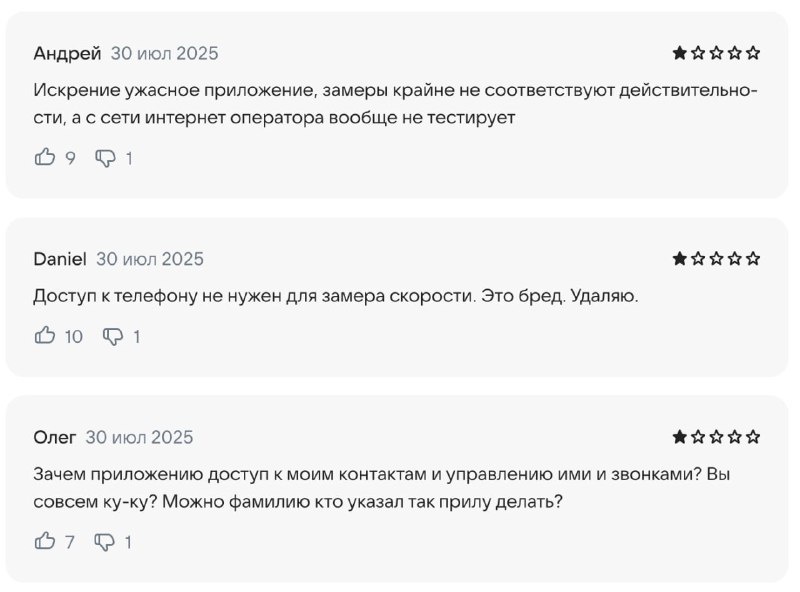Screen dimensions: 800x592
Task: Click the thumbs up icon on Олег's review
Action: [x=44, y=543]
